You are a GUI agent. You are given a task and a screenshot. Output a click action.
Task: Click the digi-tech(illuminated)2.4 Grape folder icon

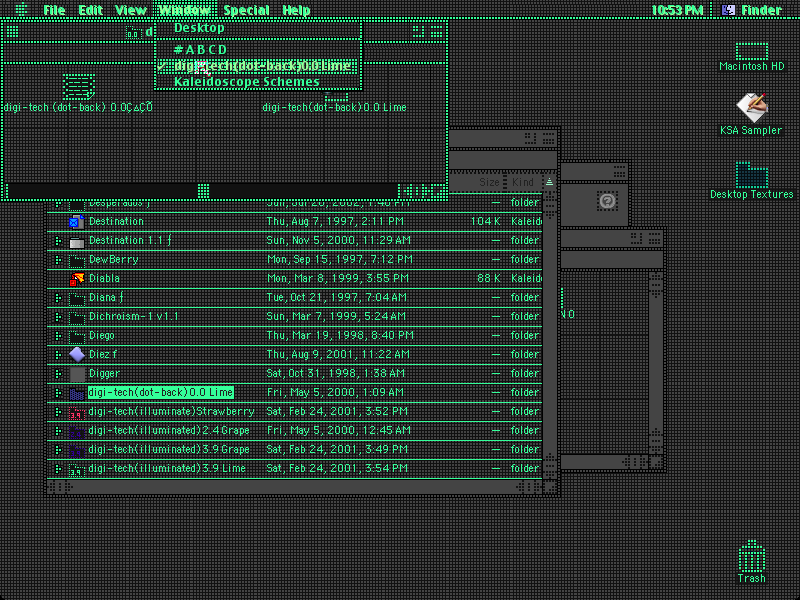tap(77, 431)
